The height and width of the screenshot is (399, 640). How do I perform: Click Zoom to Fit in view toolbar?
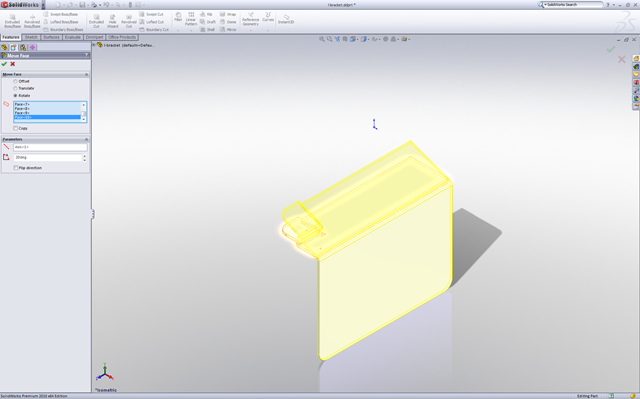coord(322,39)
